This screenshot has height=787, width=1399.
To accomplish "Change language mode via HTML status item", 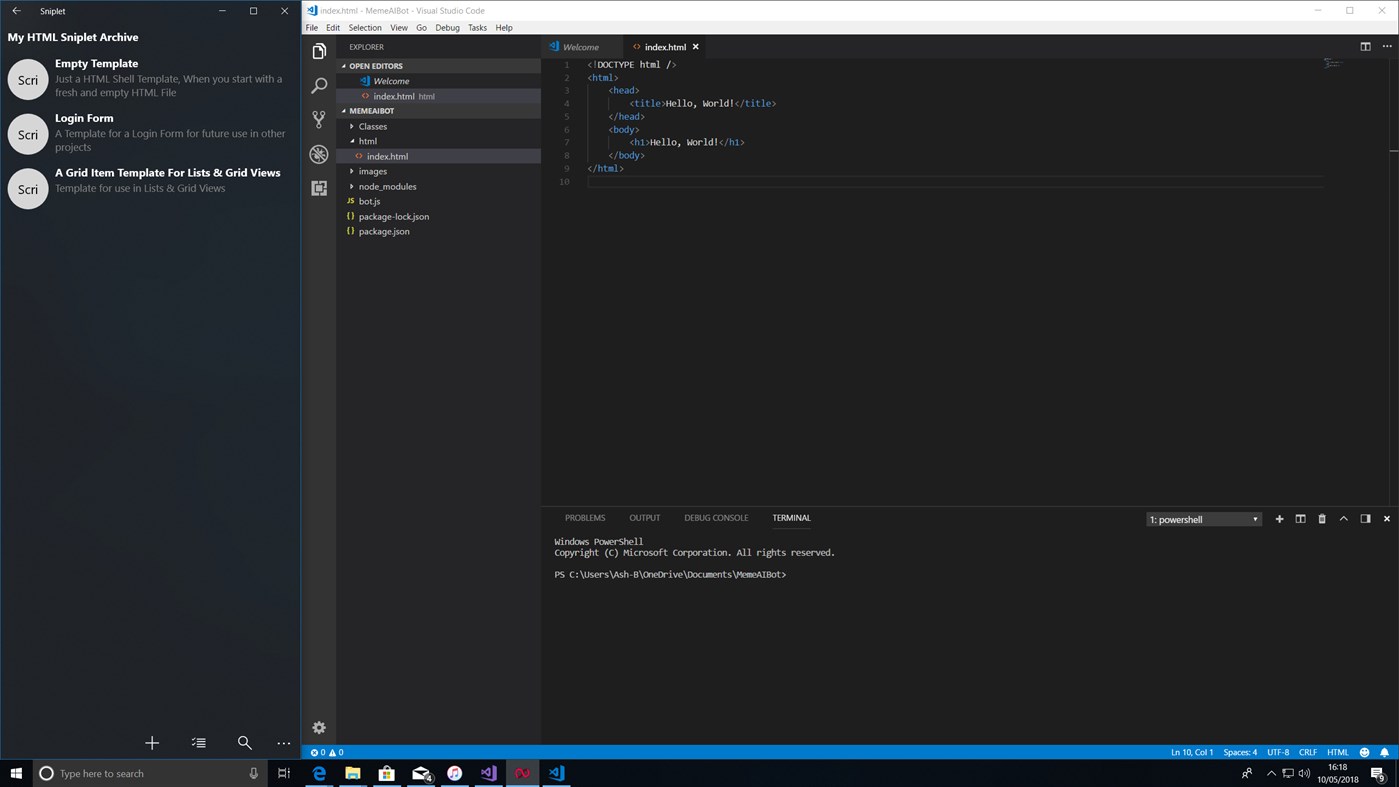I will point(1338,752).
